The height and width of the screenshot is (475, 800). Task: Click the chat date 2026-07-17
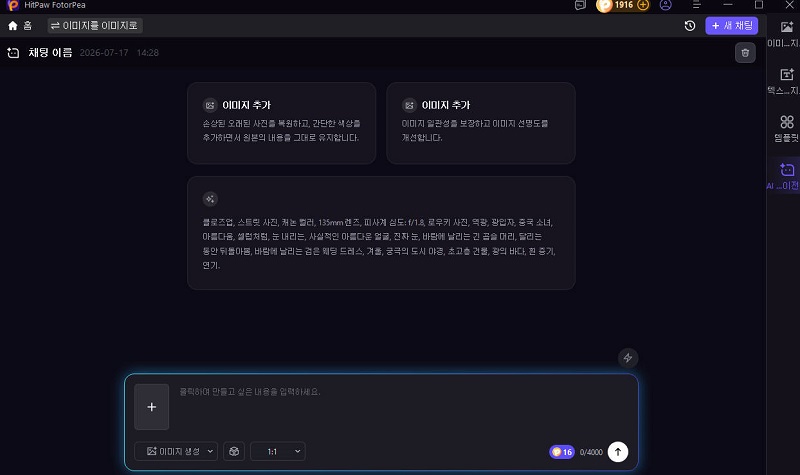[x=104, y=53]
